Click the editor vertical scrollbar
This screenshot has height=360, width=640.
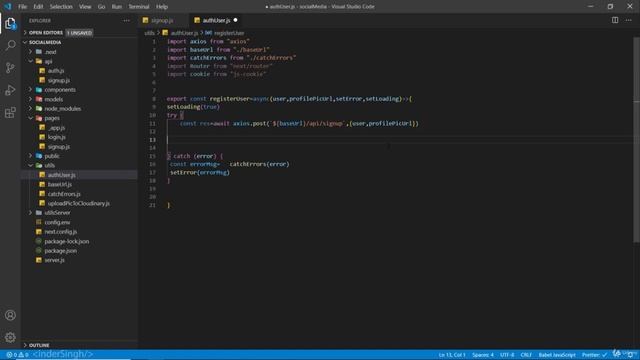(637, 139)
